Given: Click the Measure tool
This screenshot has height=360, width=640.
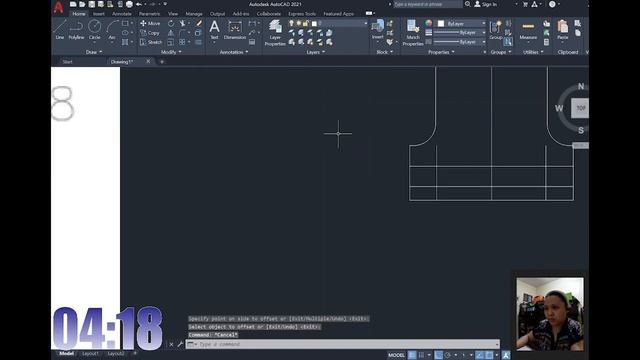Looking at the screenshot, I should click(528, 29).
